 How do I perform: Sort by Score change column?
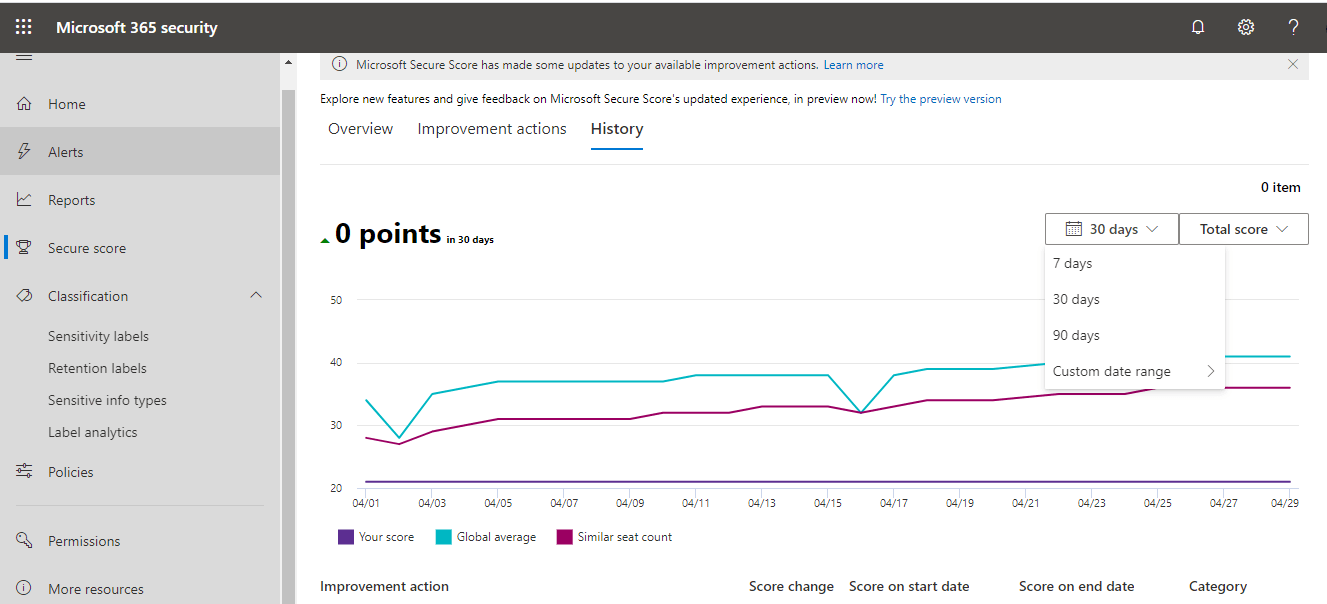[791, 586]
